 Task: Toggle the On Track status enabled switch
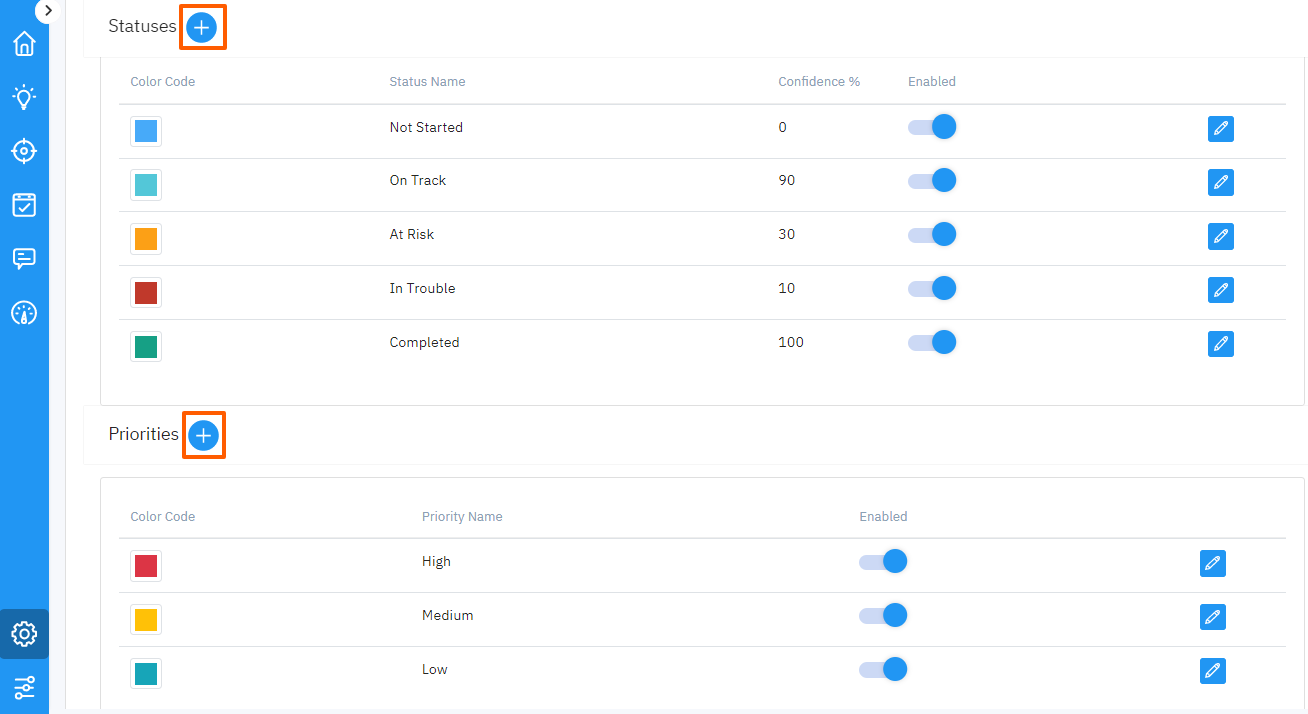click(932, 181)
